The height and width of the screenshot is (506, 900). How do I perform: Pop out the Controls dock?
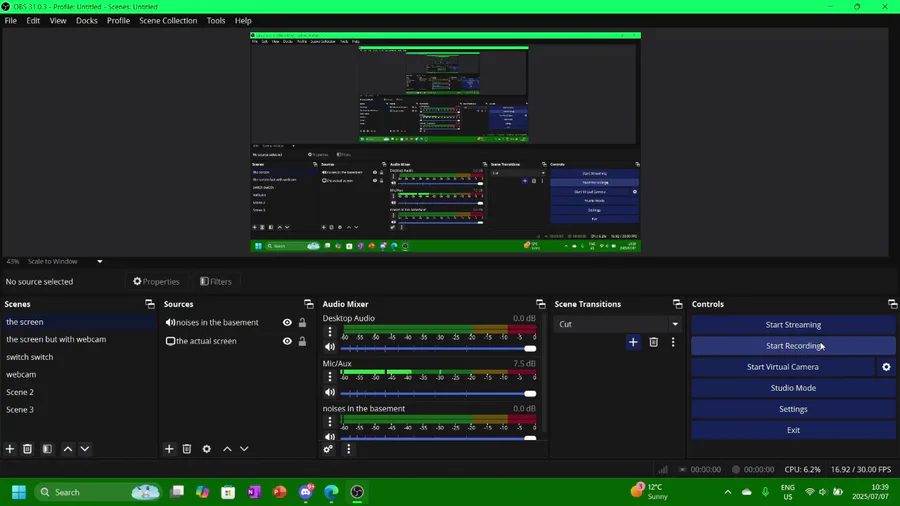893,304
